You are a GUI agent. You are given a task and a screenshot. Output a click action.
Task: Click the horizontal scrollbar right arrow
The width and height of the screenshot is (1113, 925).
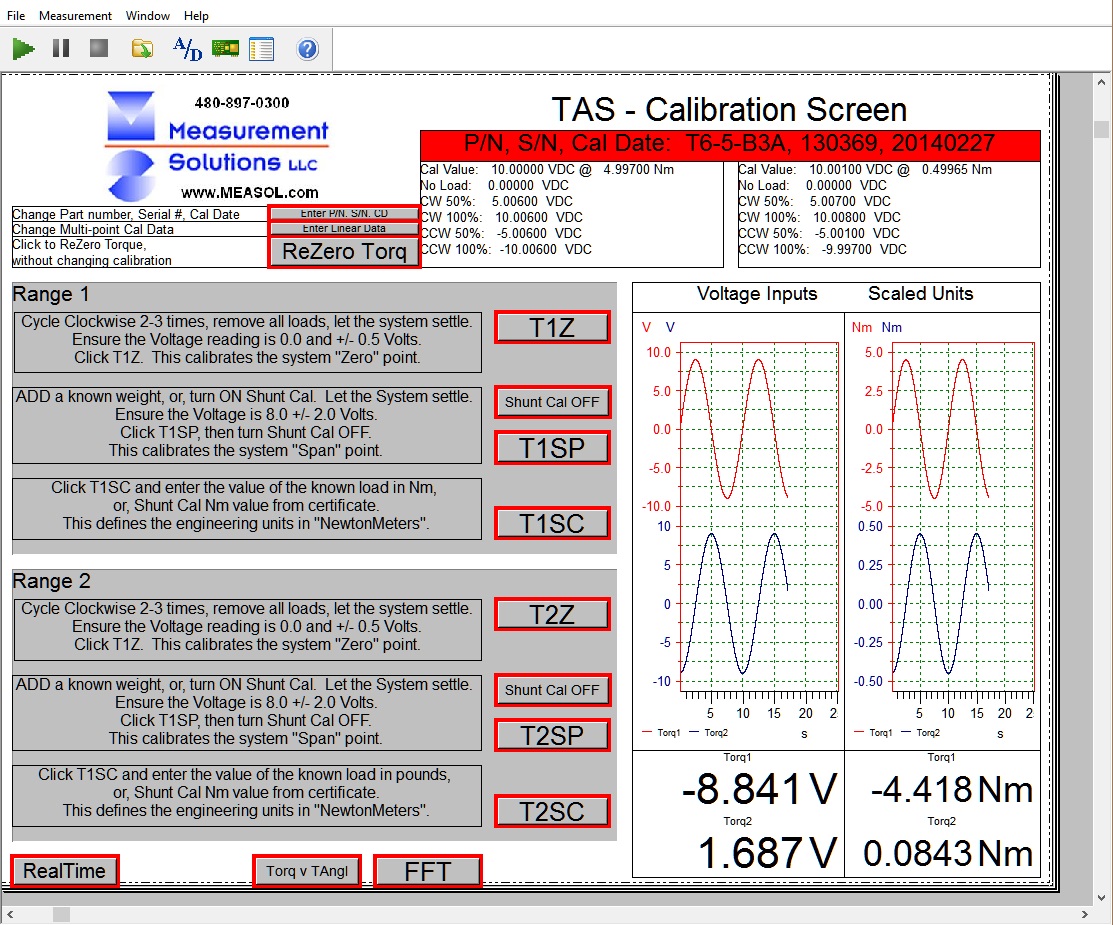pos(1085,914)
